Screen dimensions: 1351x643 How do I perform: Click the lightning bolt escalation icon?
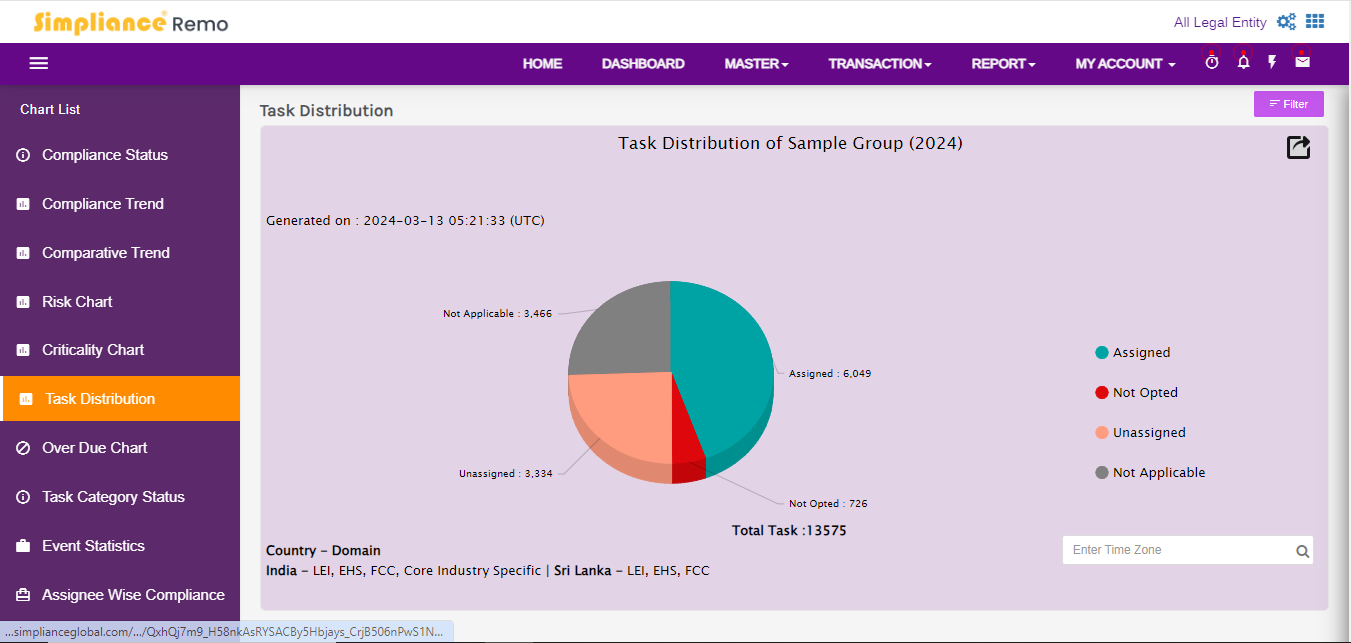[x=1272, y=62]
